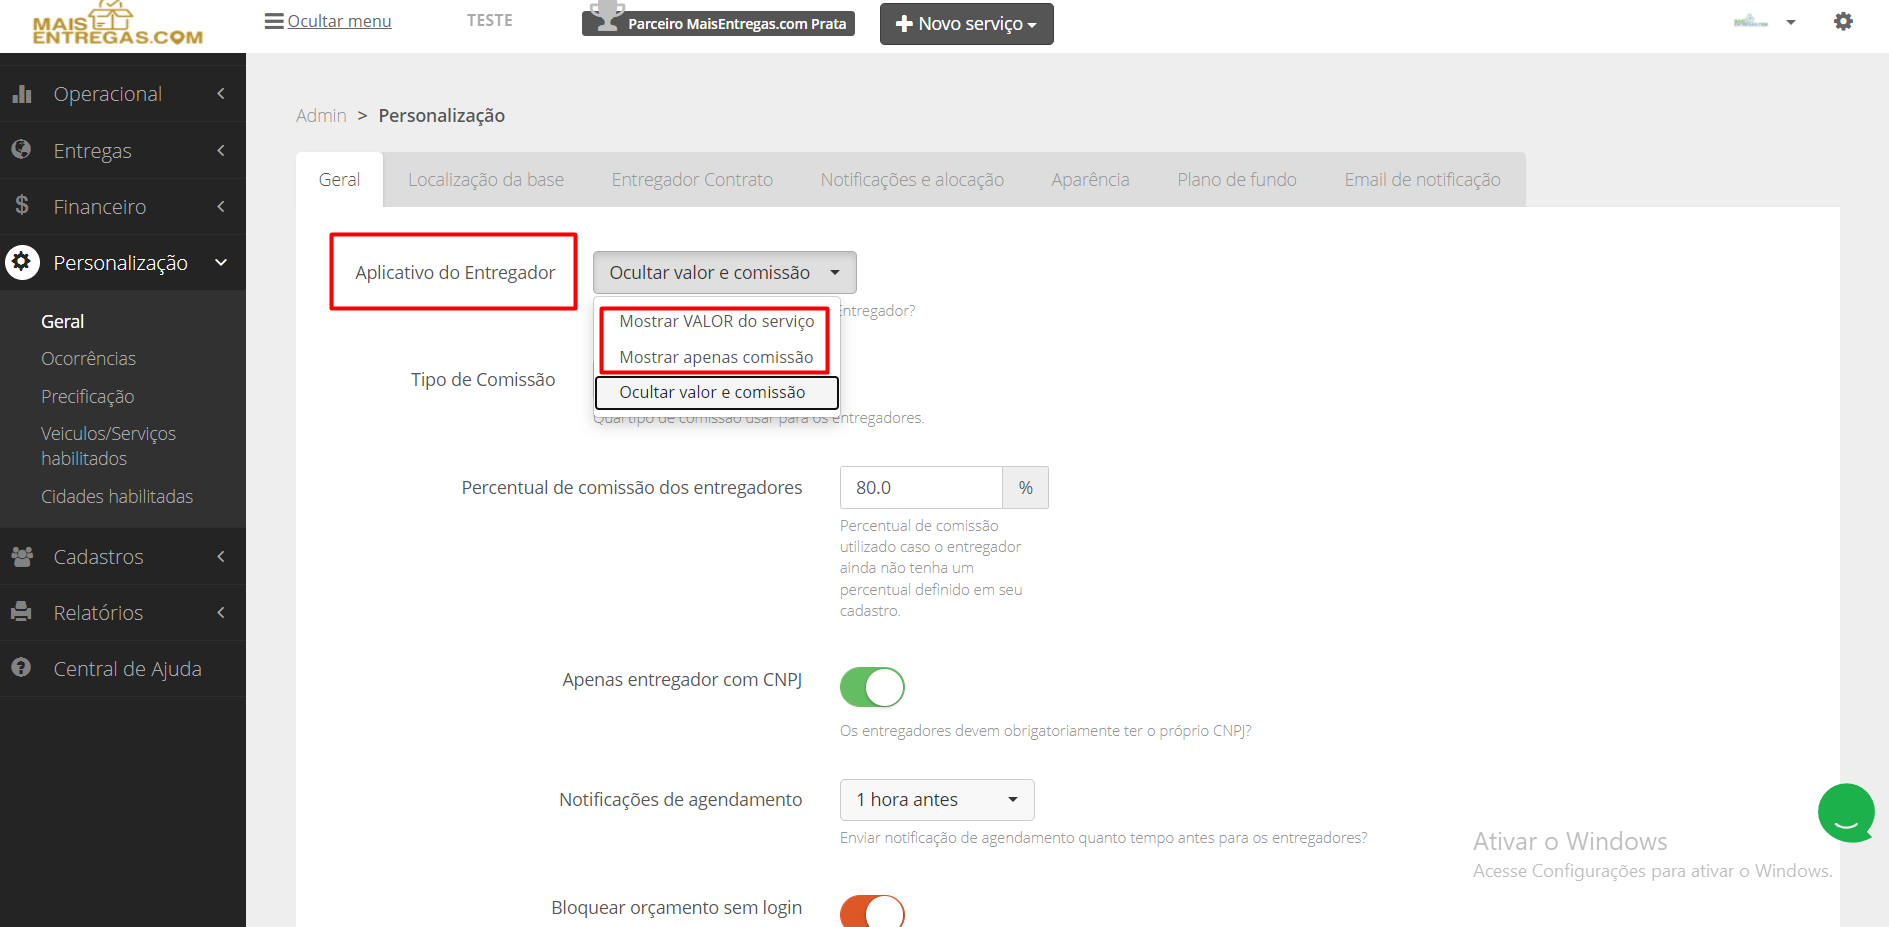This screenshot has height=927, width=1889.
Task: Open Ocorrências in the sidebar
Action: pyautogui.click(x=88, y=359)
